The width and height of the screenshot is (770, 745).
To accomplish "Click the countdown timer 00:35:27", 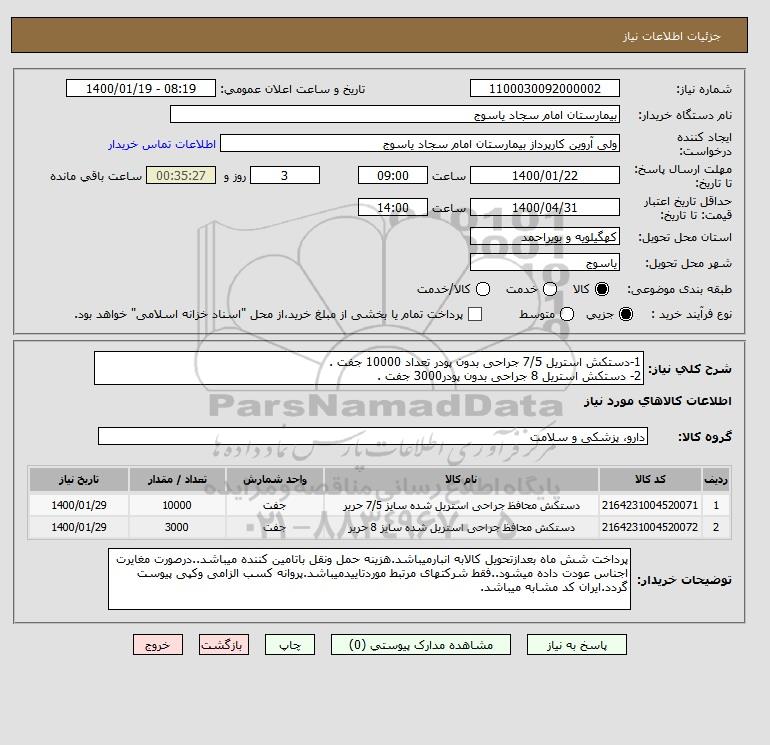I will [x=181, y=175].
